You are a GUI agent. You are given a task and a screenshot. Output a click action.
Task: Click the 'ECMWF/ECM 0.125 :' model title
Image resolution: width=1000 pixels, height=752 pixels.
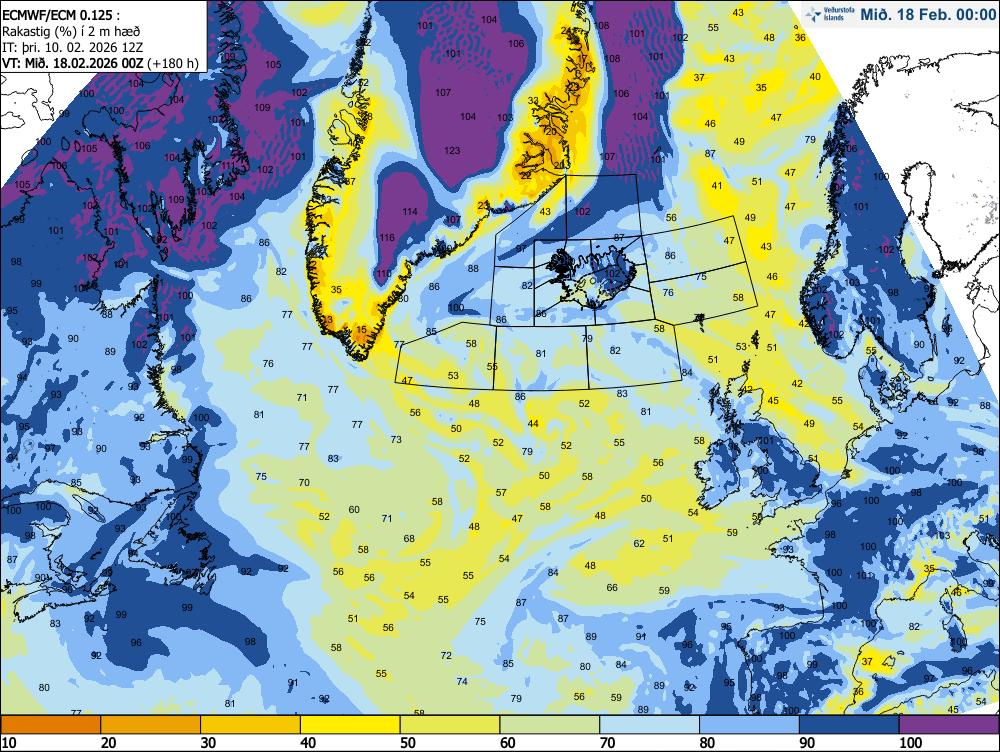pos(60,15)
